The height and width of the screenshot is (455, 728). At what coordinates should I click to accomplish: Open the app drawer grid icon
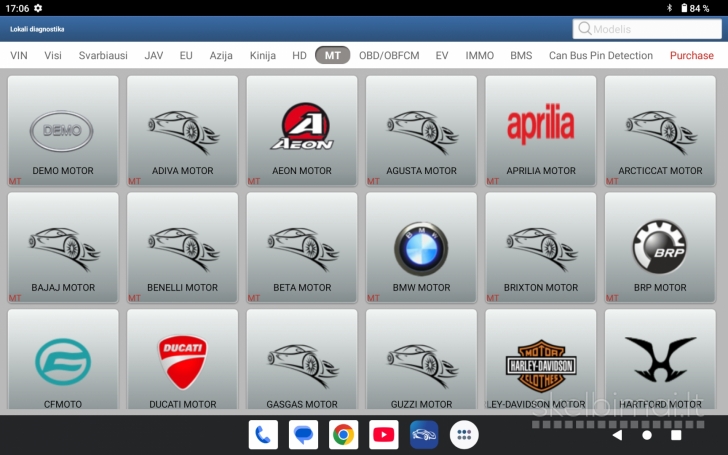pos(464,434)
